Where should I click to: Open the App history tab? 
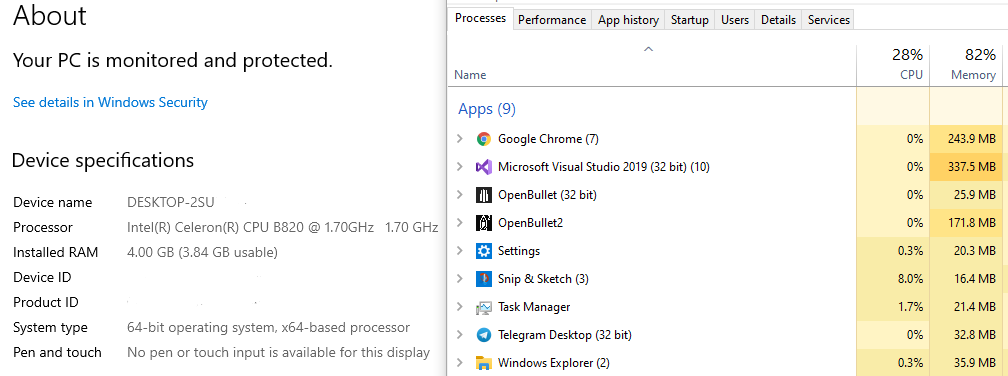628,20
